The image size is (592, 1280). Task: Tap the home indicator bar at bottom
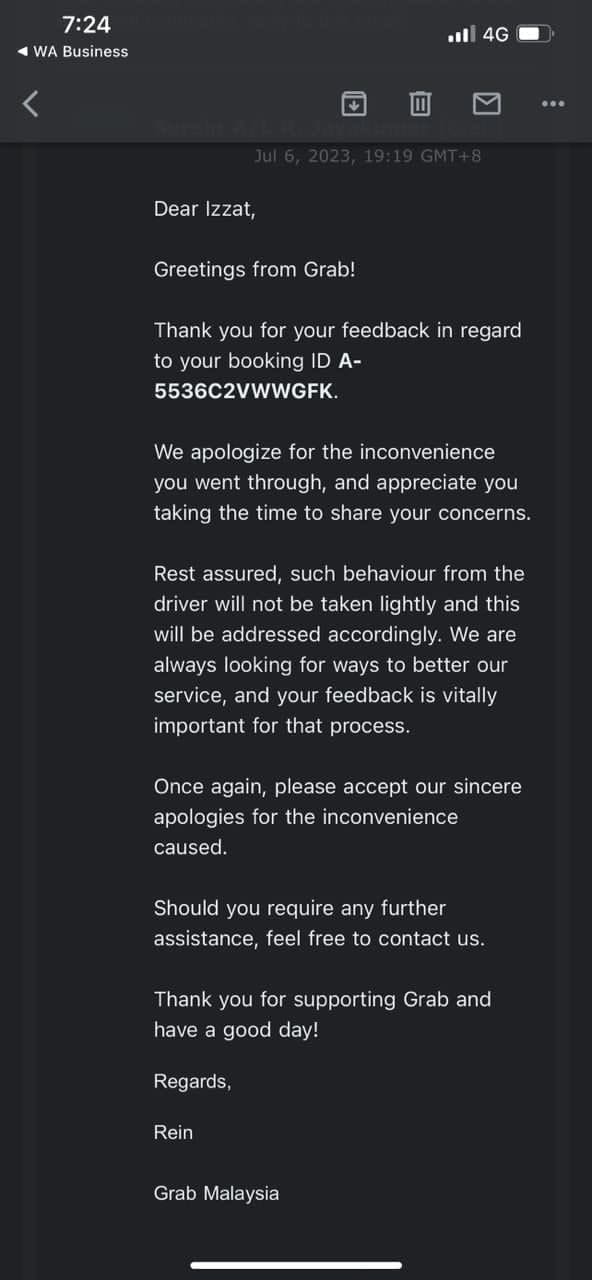click(x=296, y=1265)
